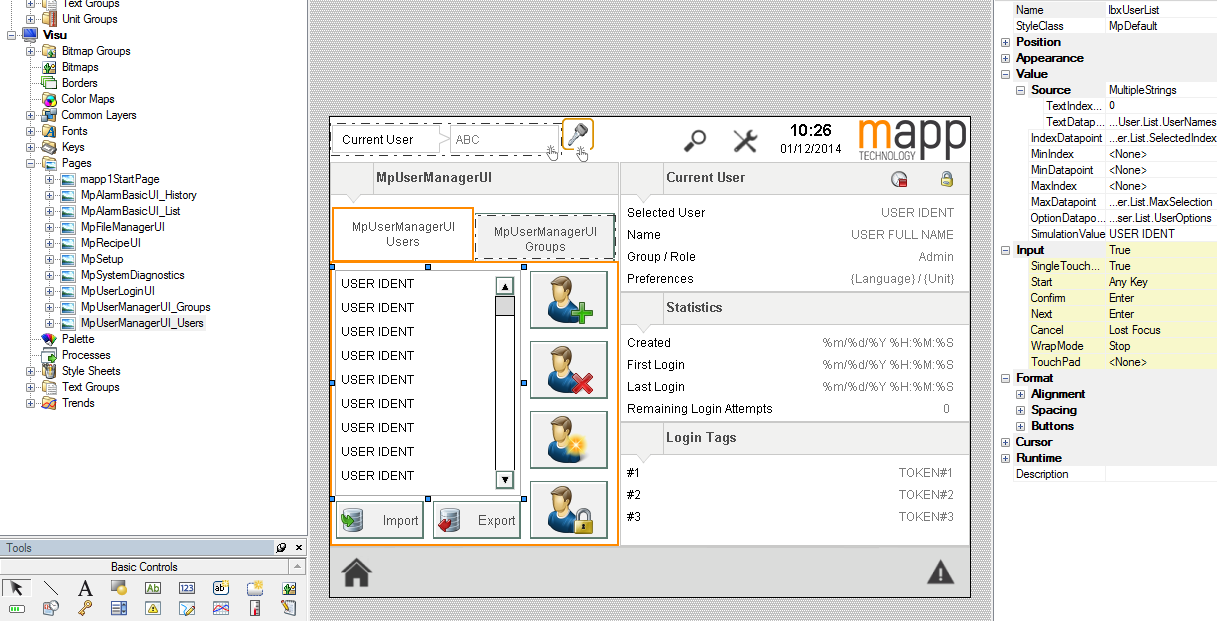Select the MpUserManagerUI_Groups page
Viewport: 1218px width, 621px height.
click(x=146, y=307)
